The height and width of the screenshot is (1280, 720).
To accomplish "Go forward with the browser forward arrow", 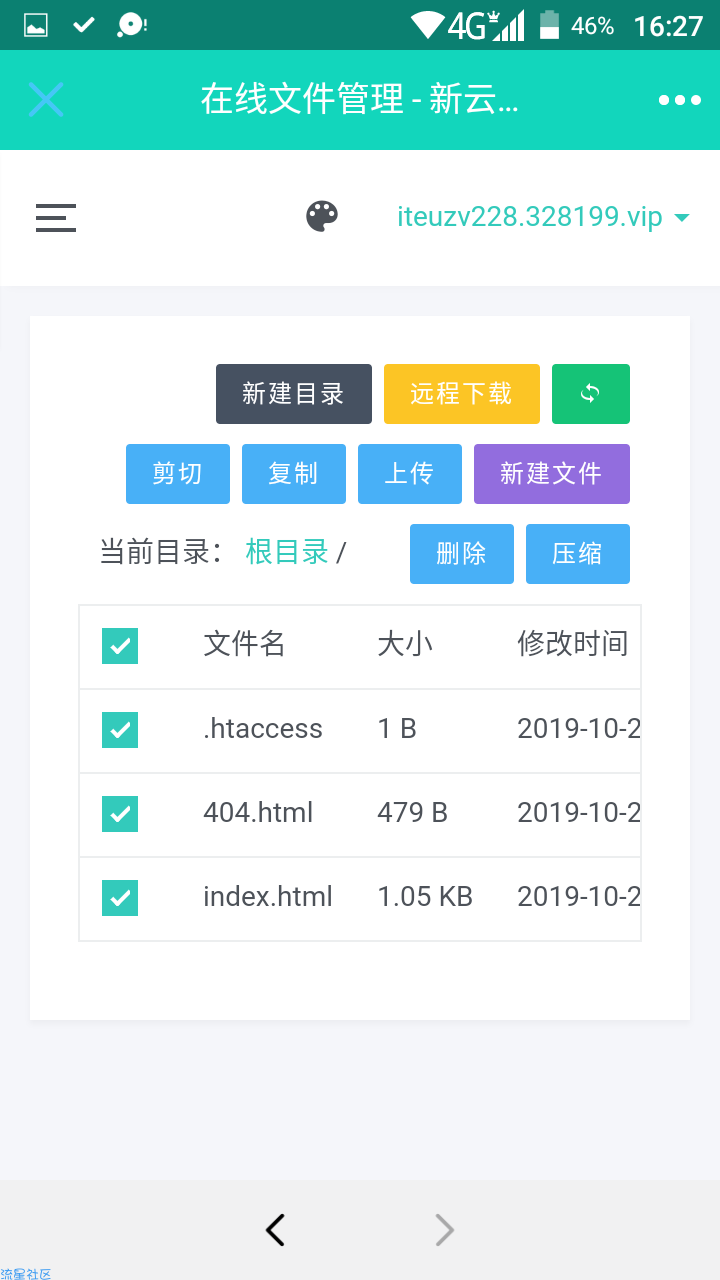I will pos(444,1230).
